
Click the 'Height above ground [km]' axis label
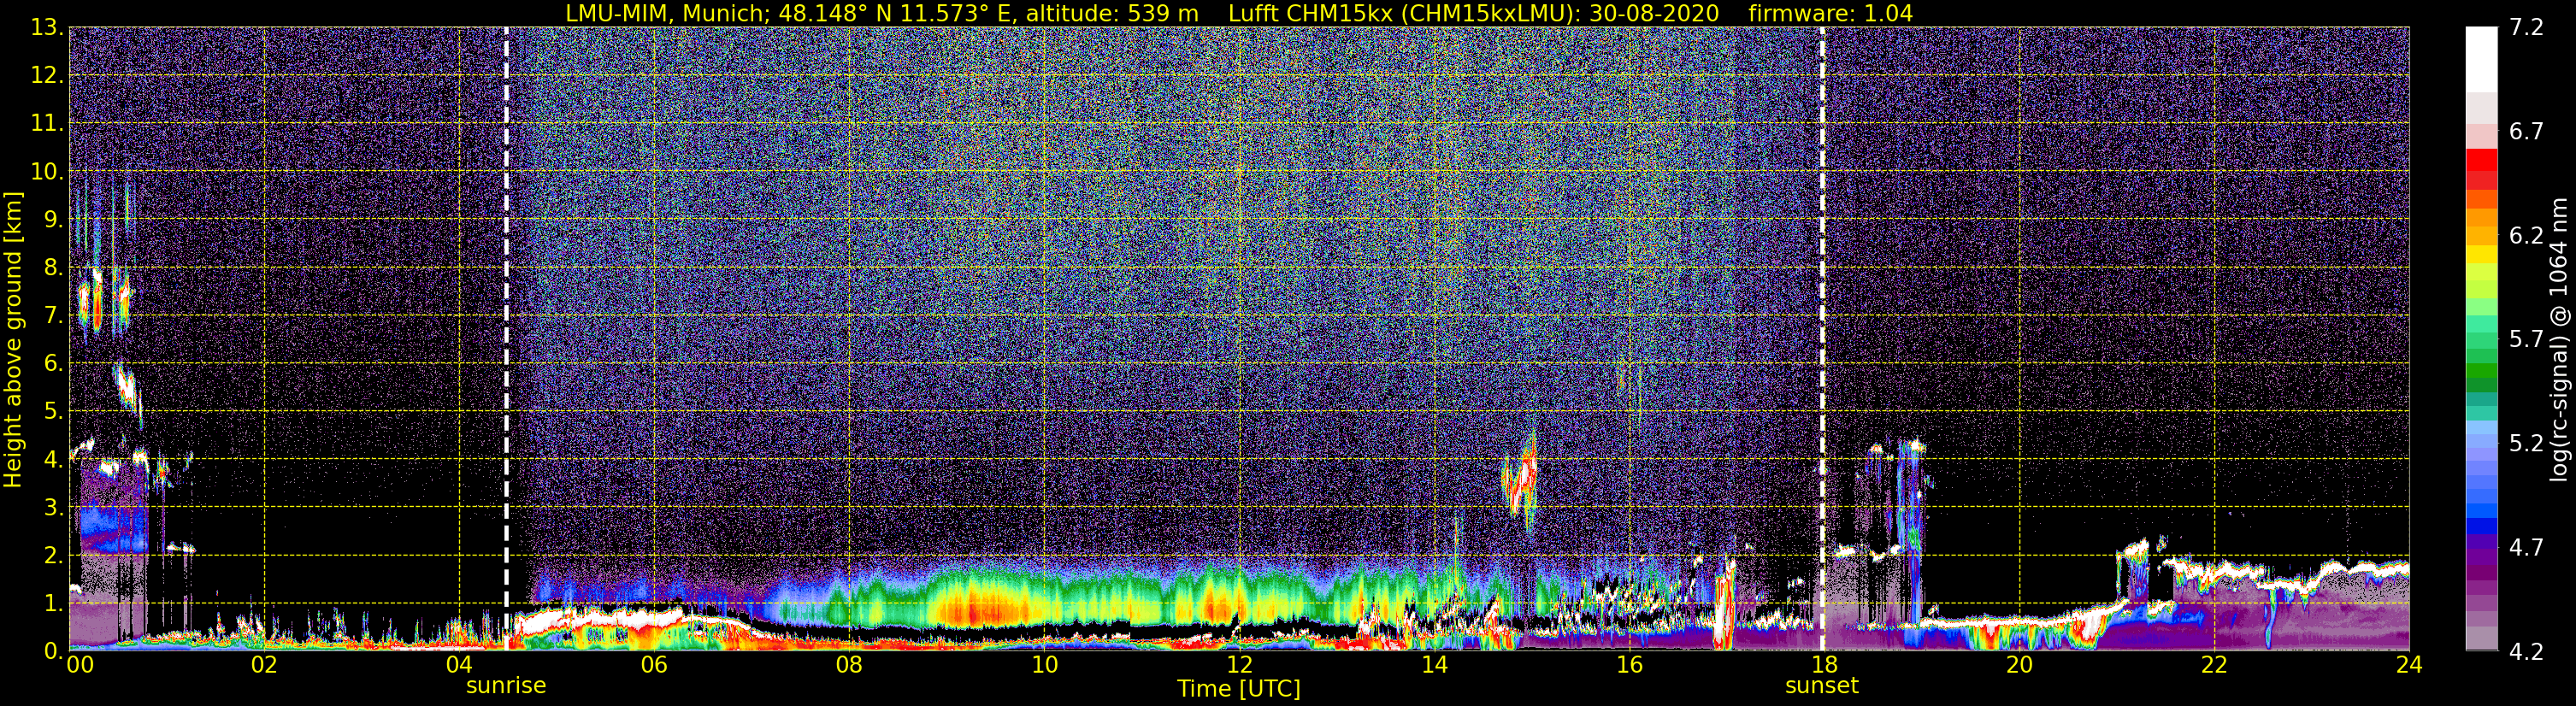click(13, 340)
